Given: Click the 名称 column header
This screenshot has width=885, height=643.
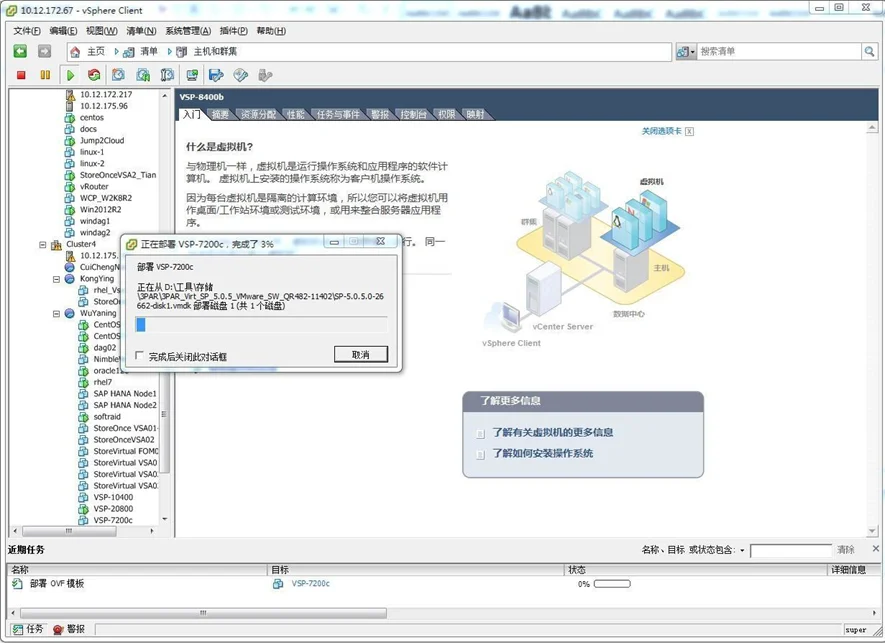Looking at the screenshot, I should click(137, 570).
